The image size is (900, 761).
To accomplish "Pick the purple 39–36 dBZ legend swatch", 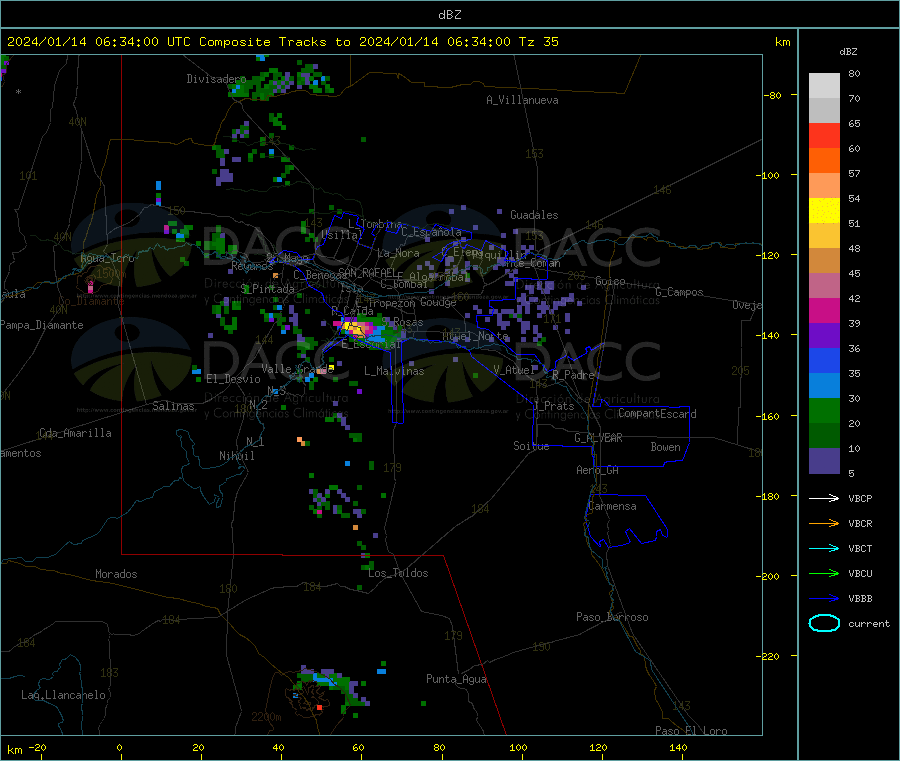I will tap(824, 336).
